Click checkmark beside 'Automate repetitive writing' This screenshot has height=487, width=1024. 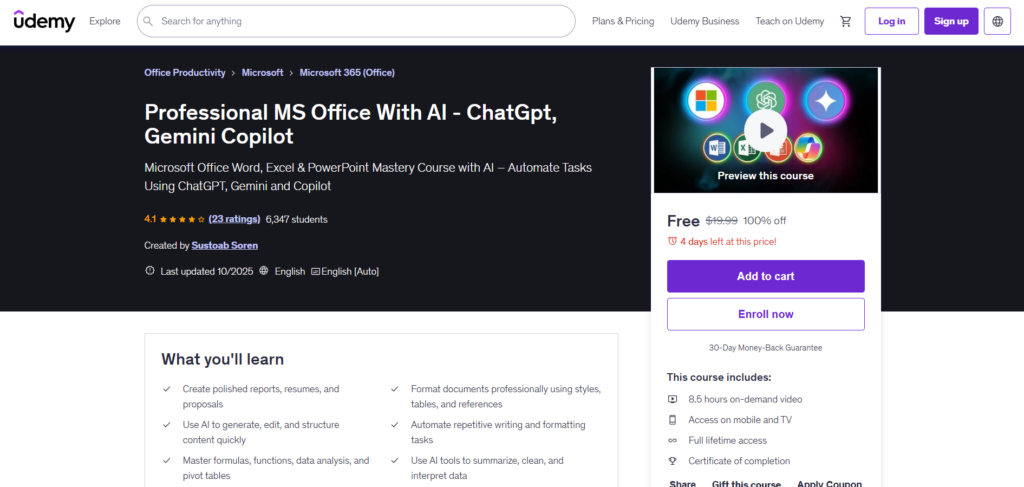tap(395, 425)
